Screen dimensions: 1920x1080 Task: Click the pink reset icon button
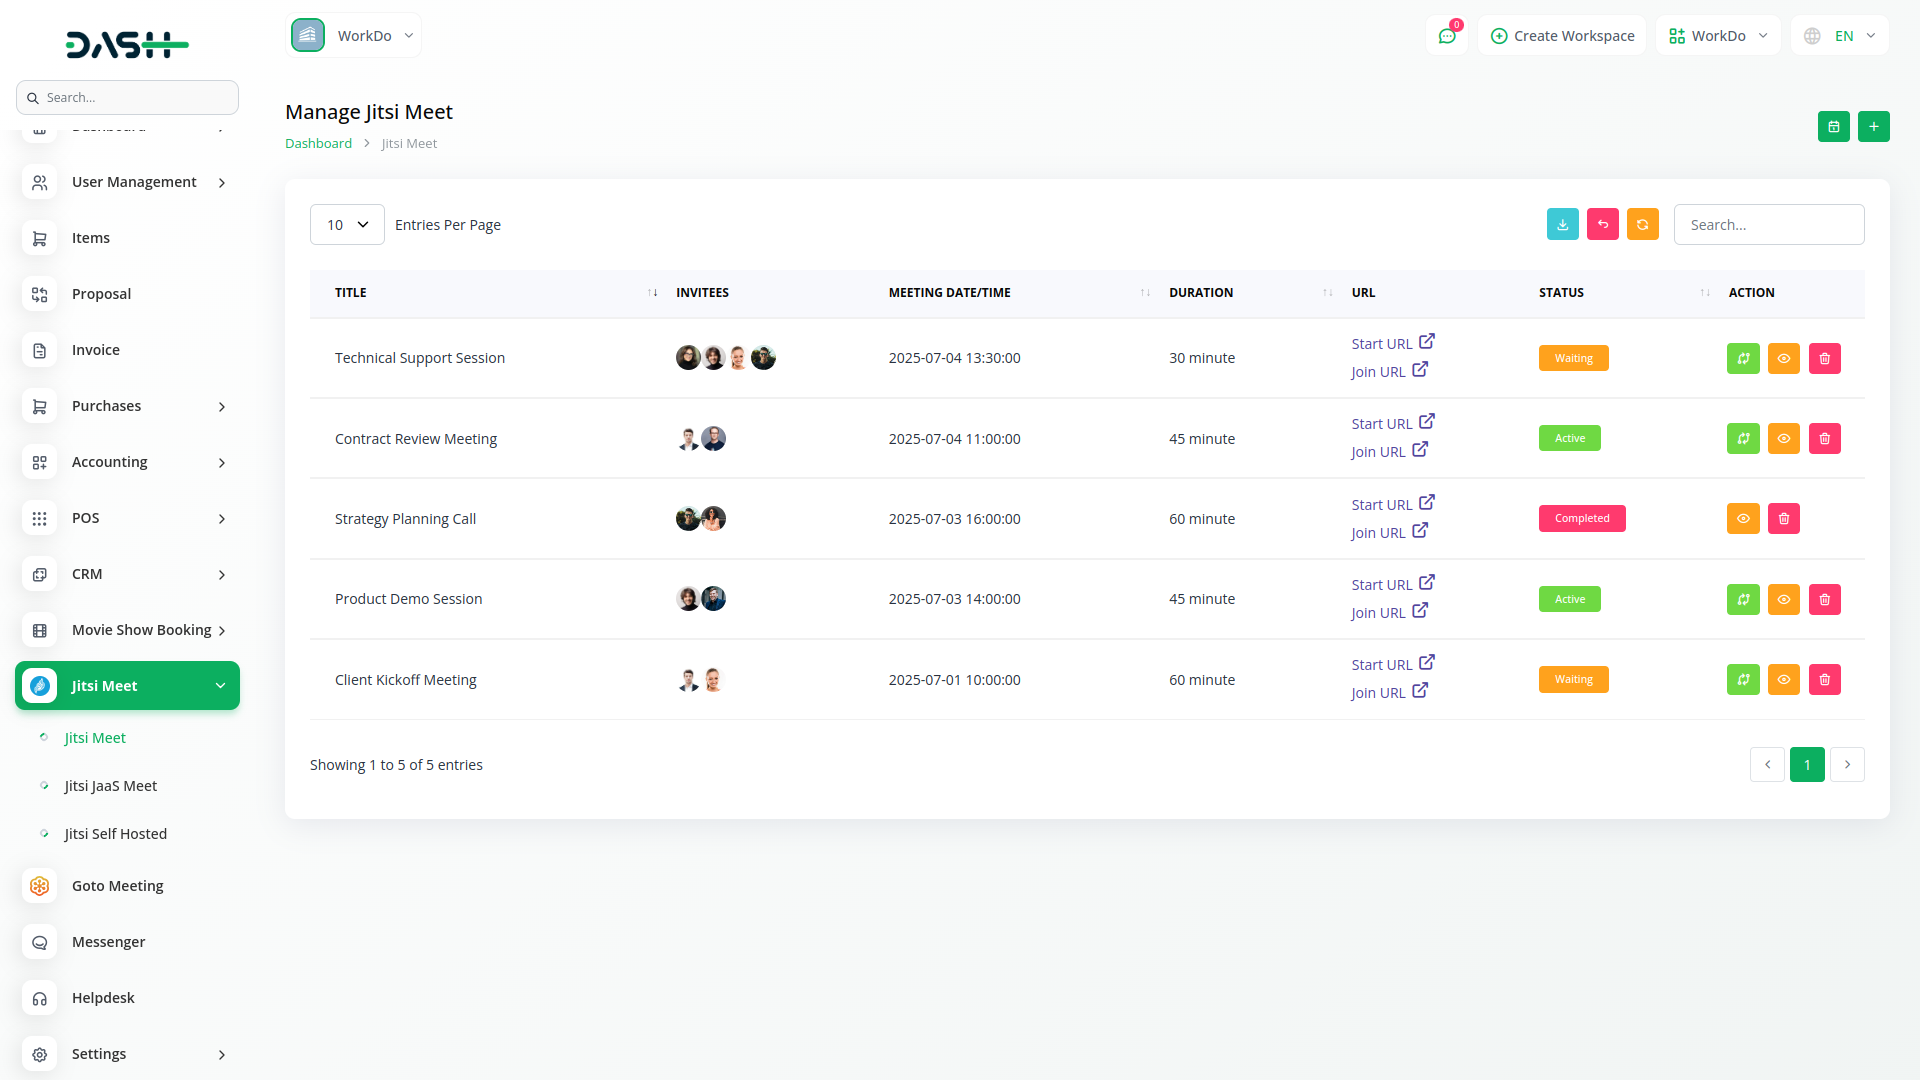[1602, 225]
